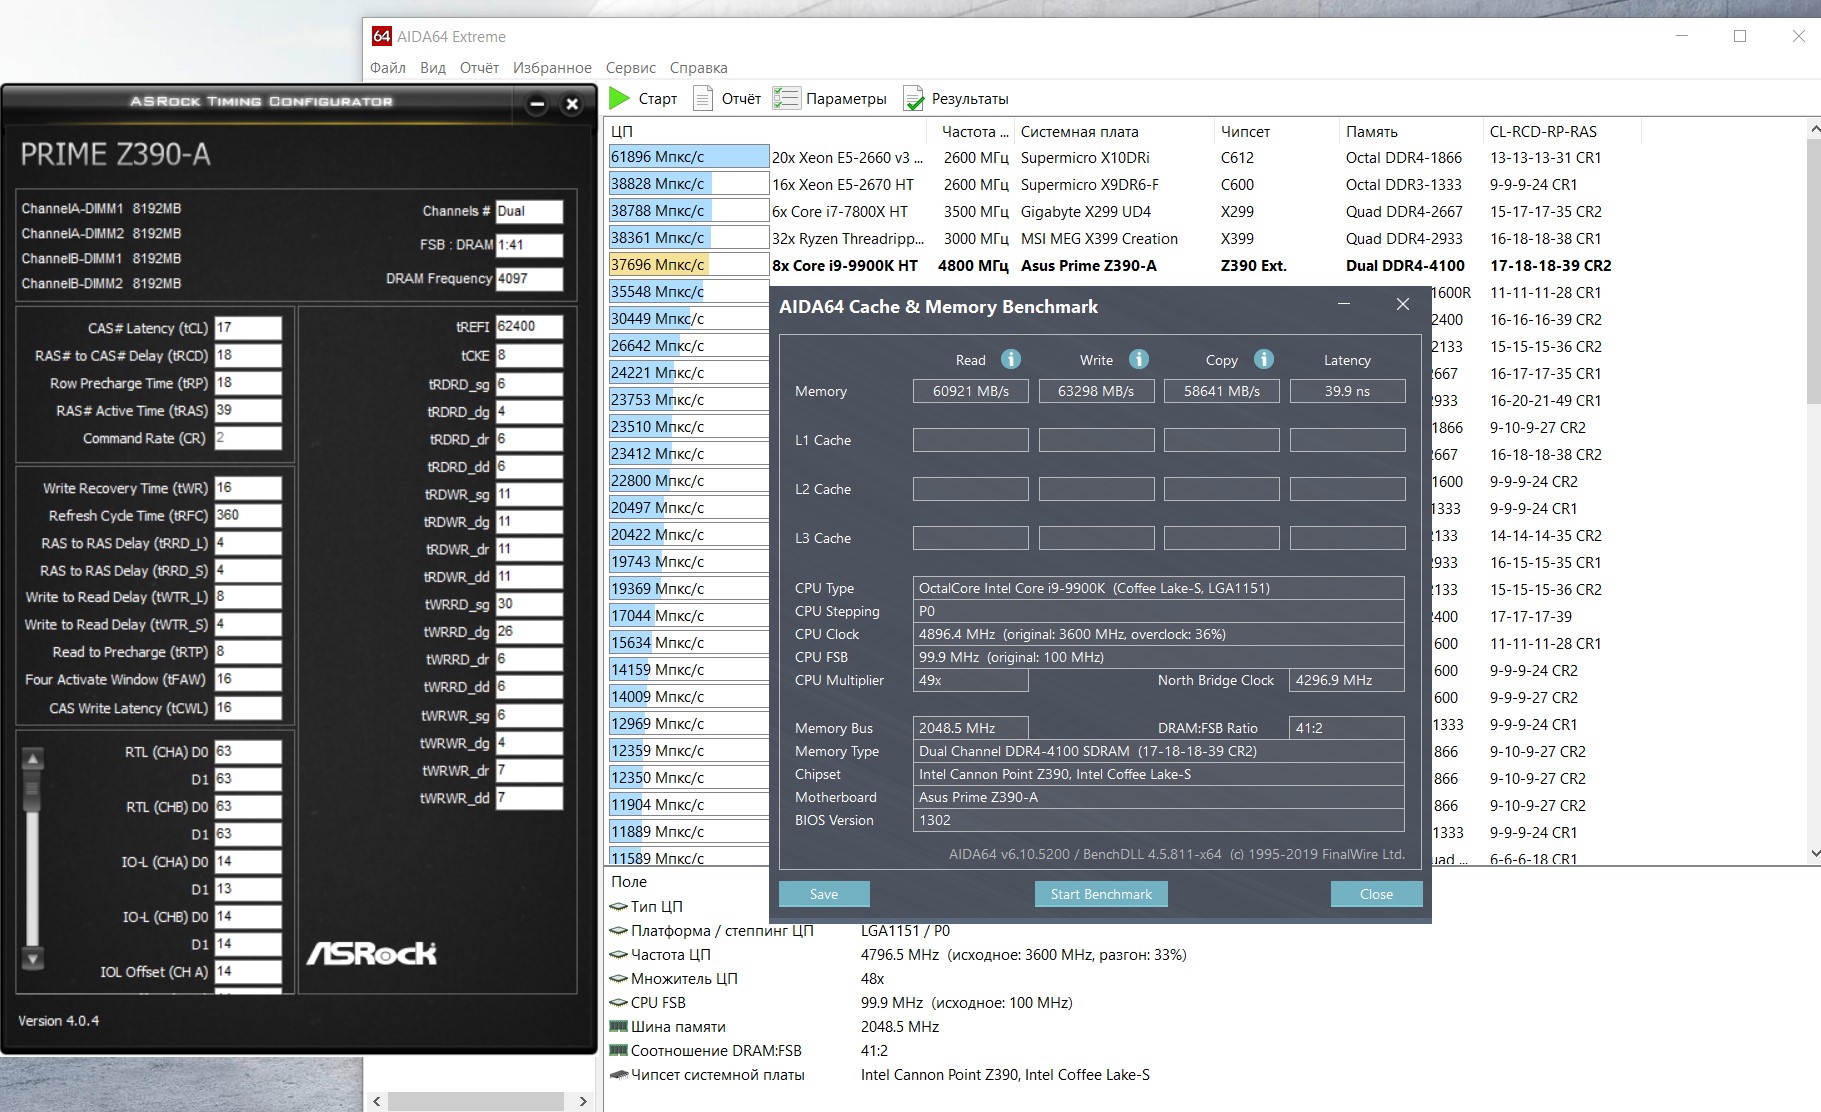Click the AIDA64 Extreme app logo icon

[381, 36]
